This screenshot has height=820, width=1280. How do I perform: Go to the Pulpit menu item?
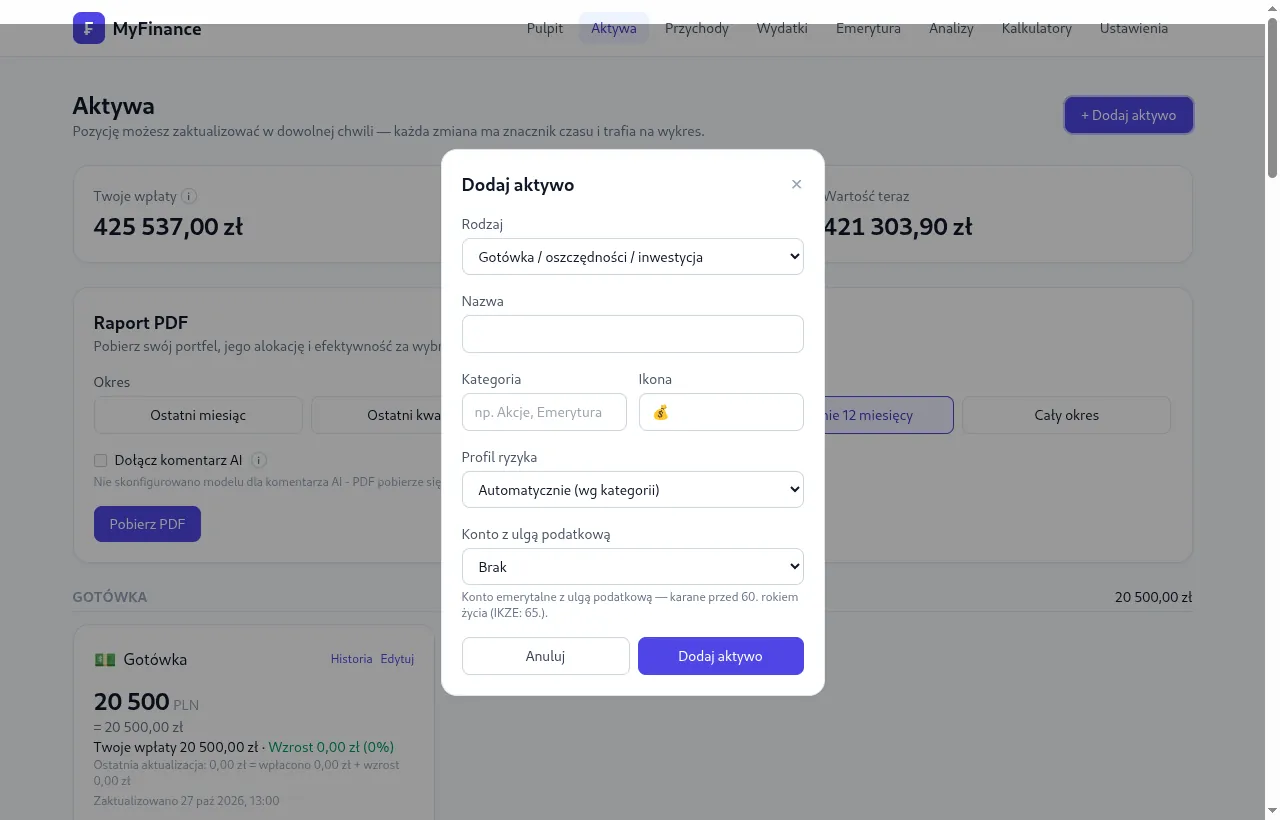[x=545, y=28]
